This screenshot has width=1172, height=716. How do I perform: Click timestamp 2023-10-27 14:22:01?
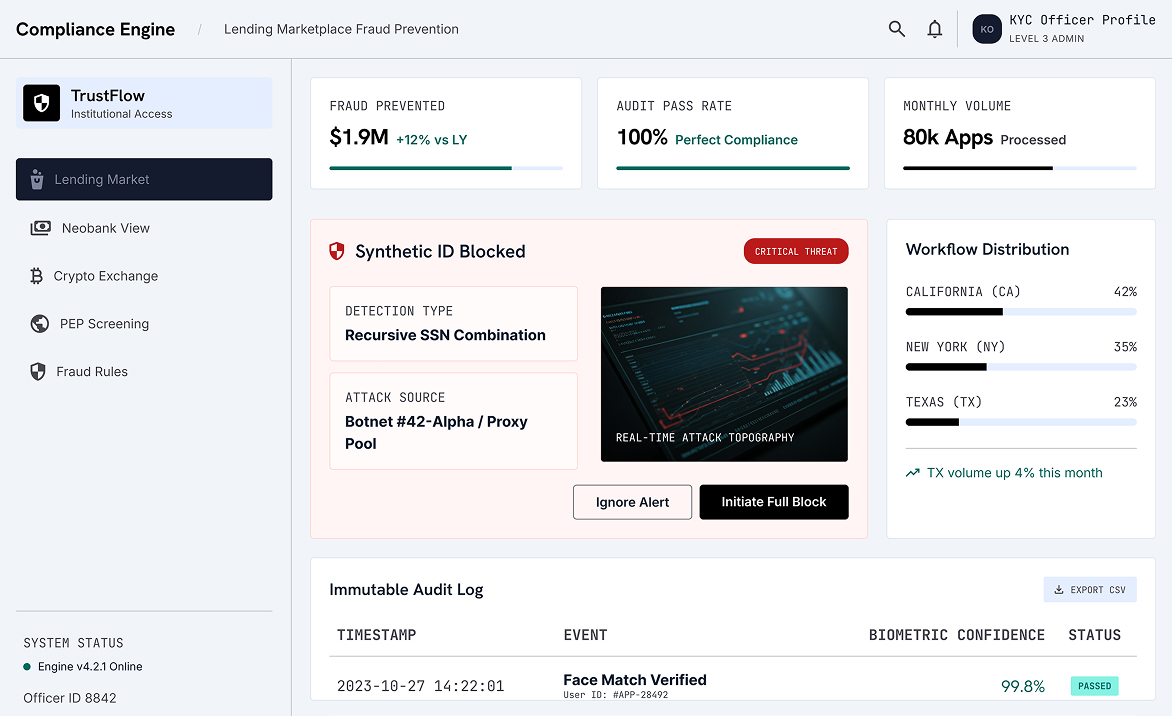tap(420, 686)
